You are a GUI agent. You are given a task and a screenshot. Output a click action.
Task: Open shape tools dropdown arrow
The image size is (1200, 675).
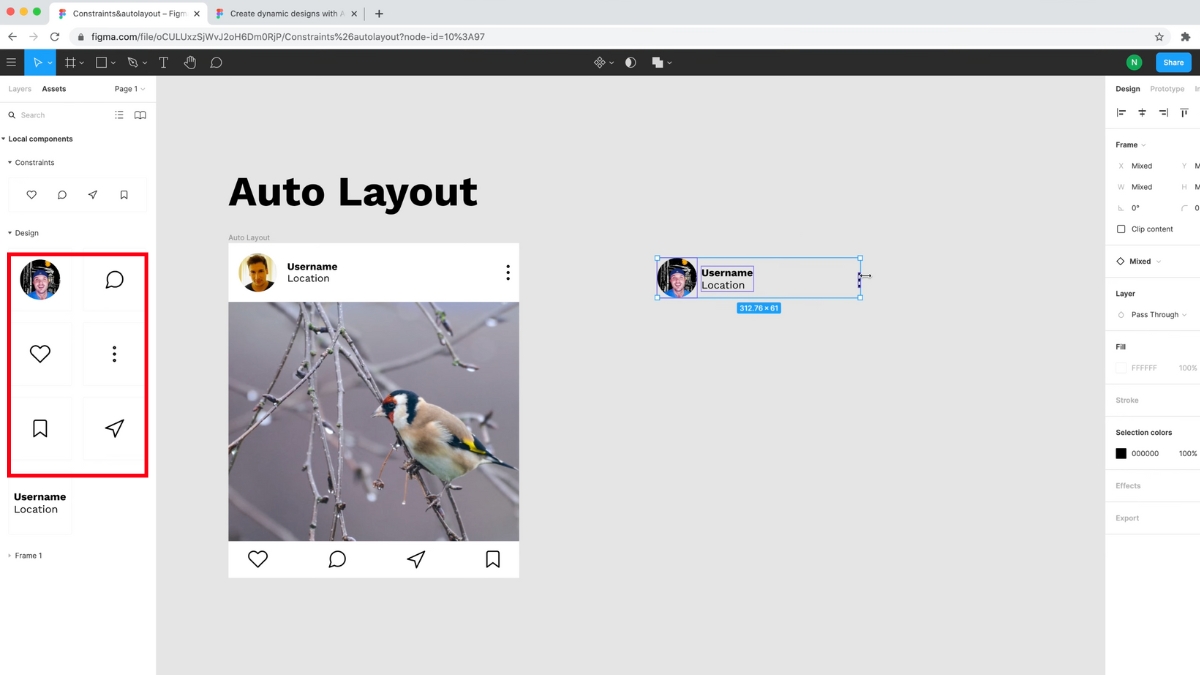coord(113,63)
